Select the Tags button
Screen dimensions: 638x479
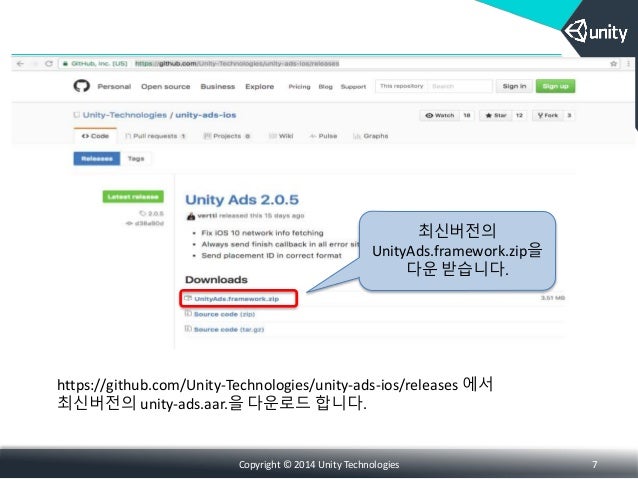point(136,159)
